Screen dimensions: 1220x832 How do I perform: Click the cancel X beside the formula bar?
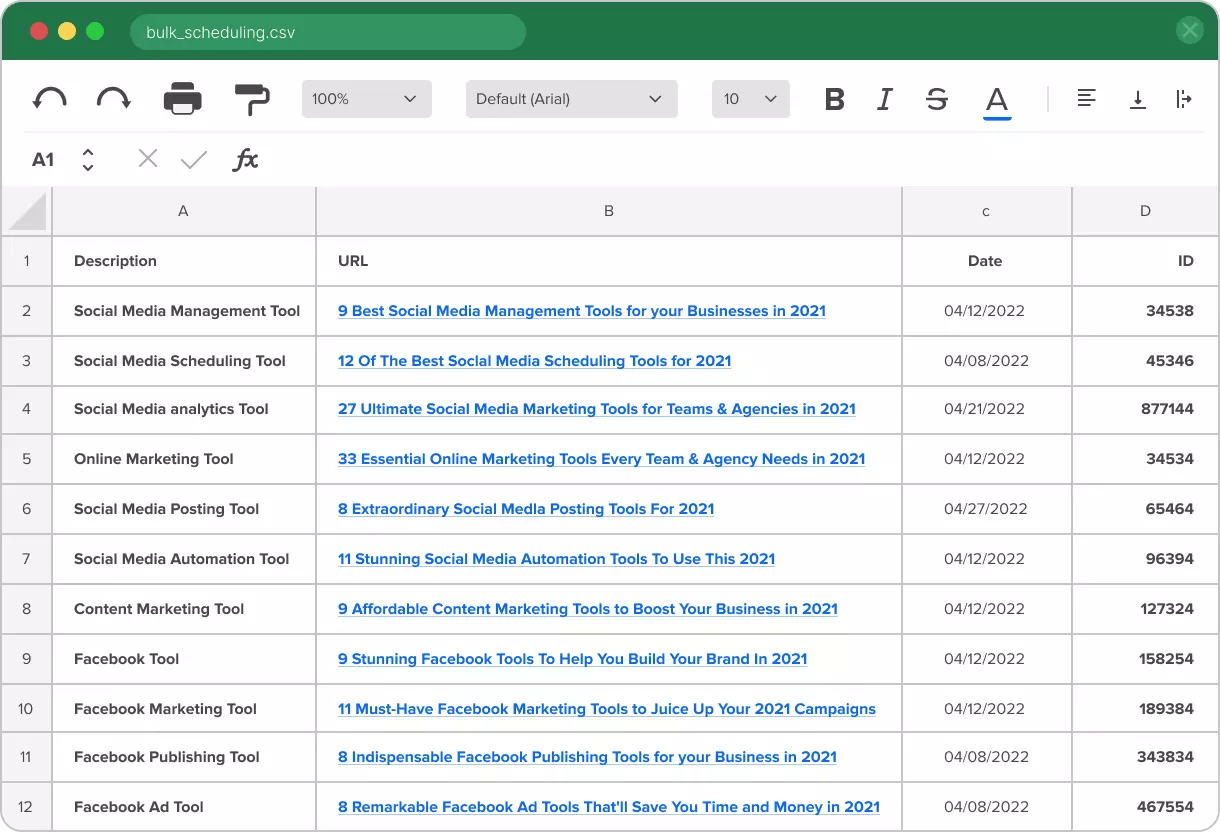click(148, 158)
